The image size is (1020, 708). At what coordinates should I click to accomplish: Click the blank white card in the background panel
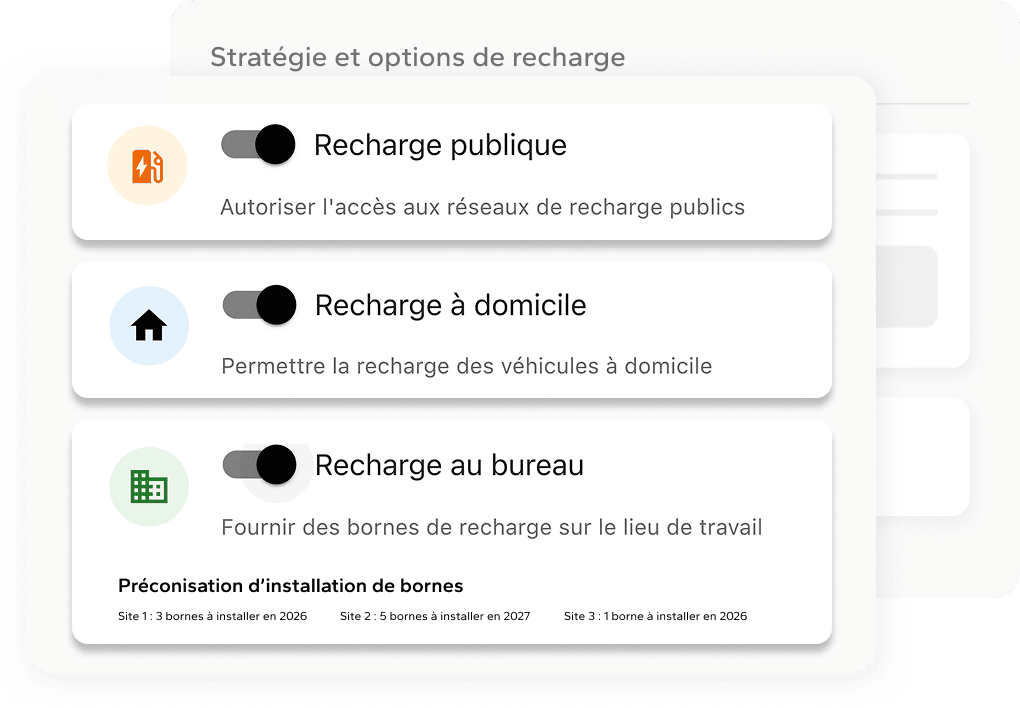tap(922, 457)
